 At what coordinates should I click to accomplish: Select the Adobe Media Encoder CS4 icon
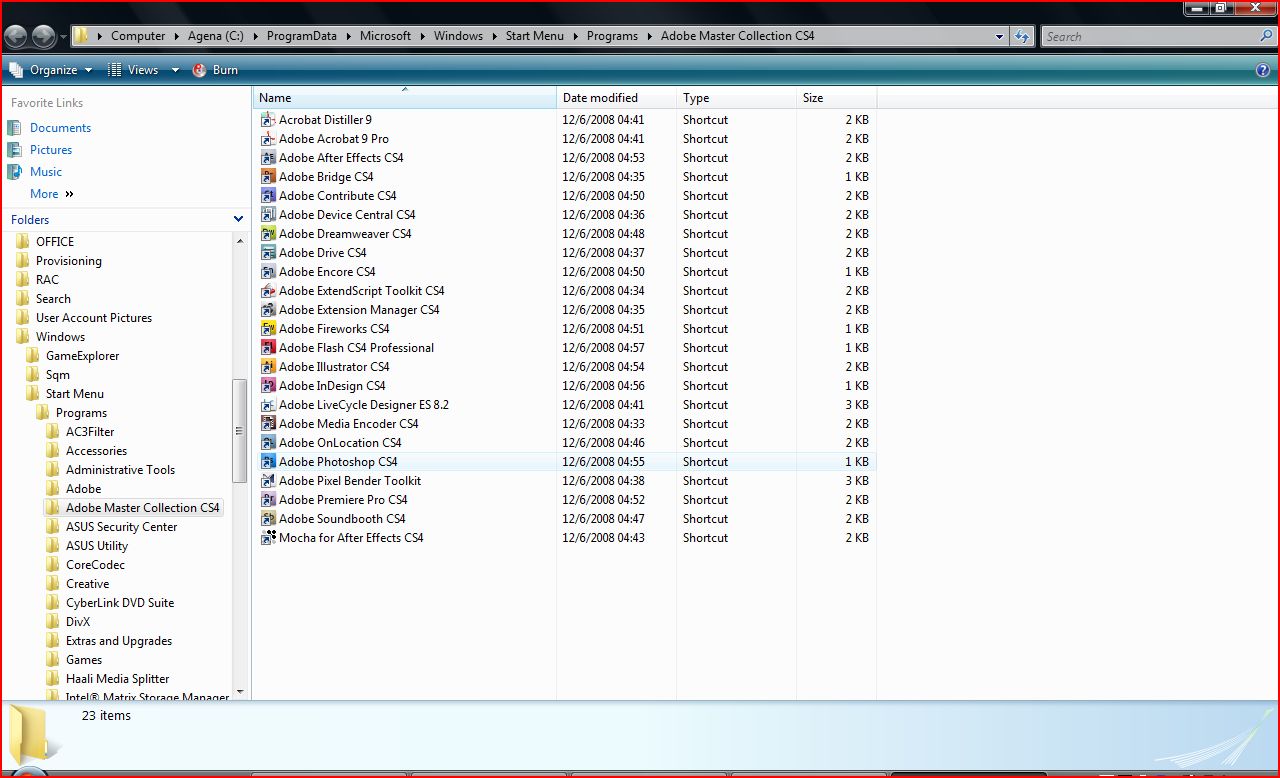point(268,423)
